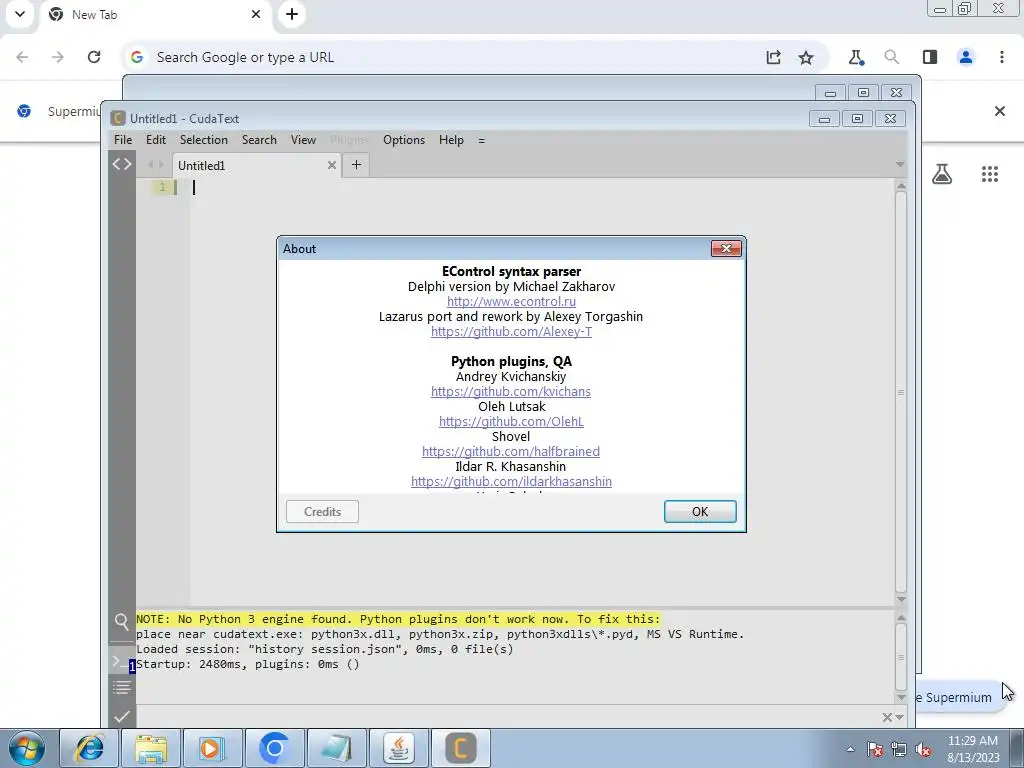Go to the next tab with the right arrow
This screenshot has width=1024, height=768.
[x=161, y=165]
